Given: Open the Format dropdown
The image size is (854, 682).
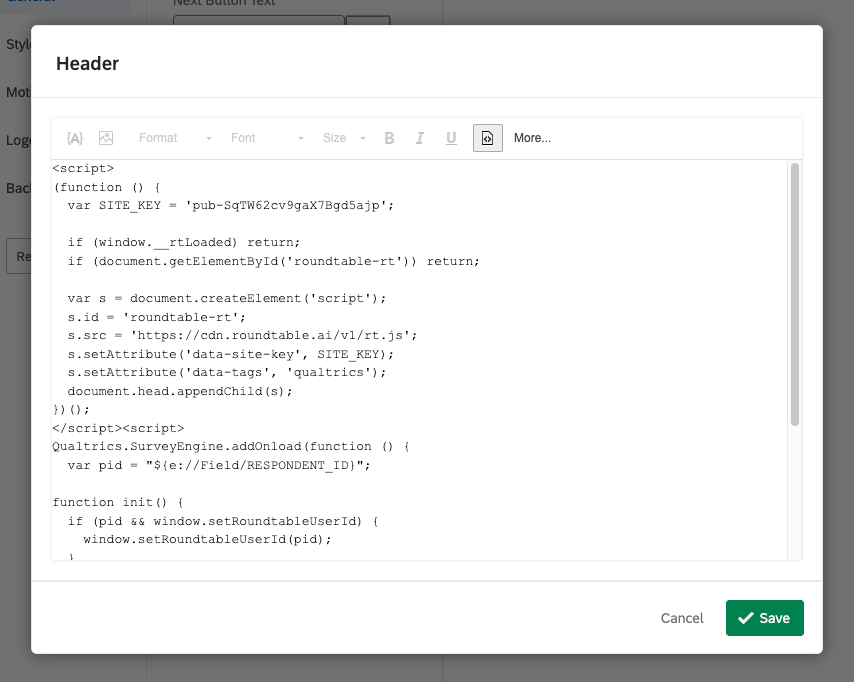Looking at the screenshot, I should point(175,138).
